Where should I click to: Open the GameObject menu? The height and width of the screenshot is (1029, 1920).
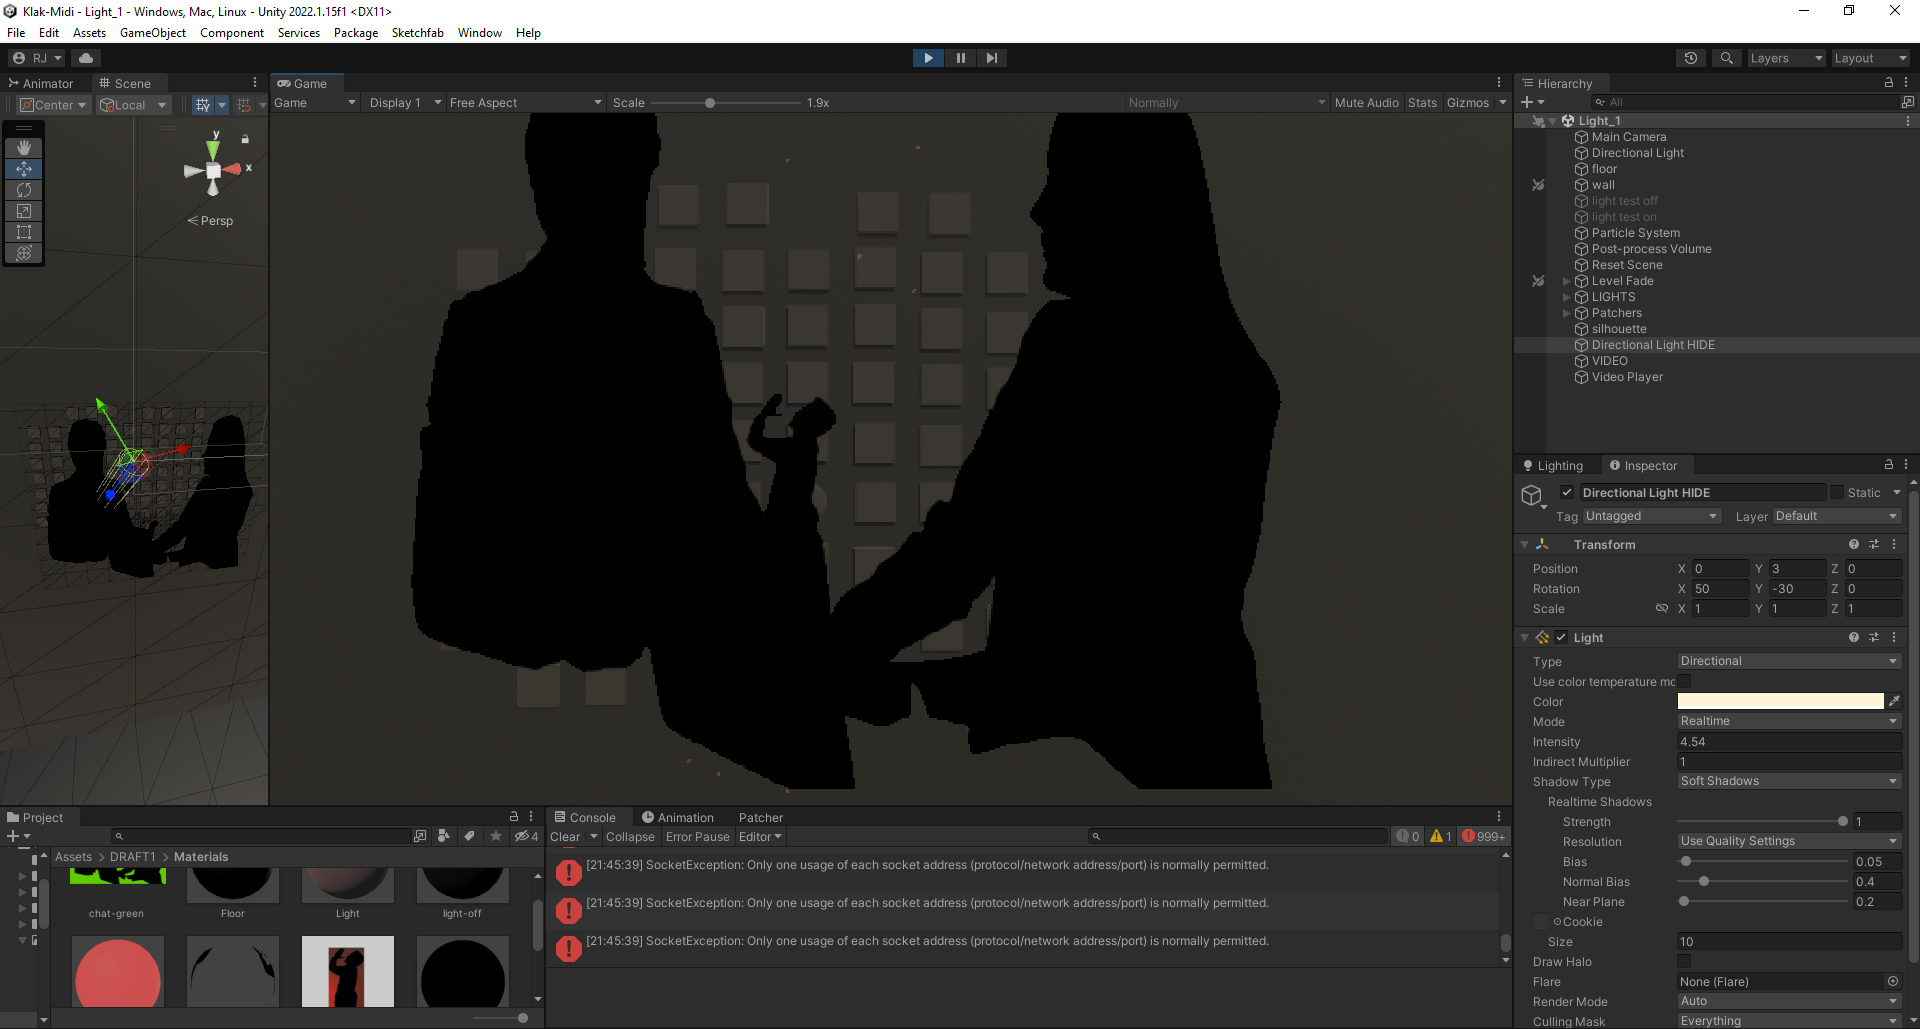point(152,33)
